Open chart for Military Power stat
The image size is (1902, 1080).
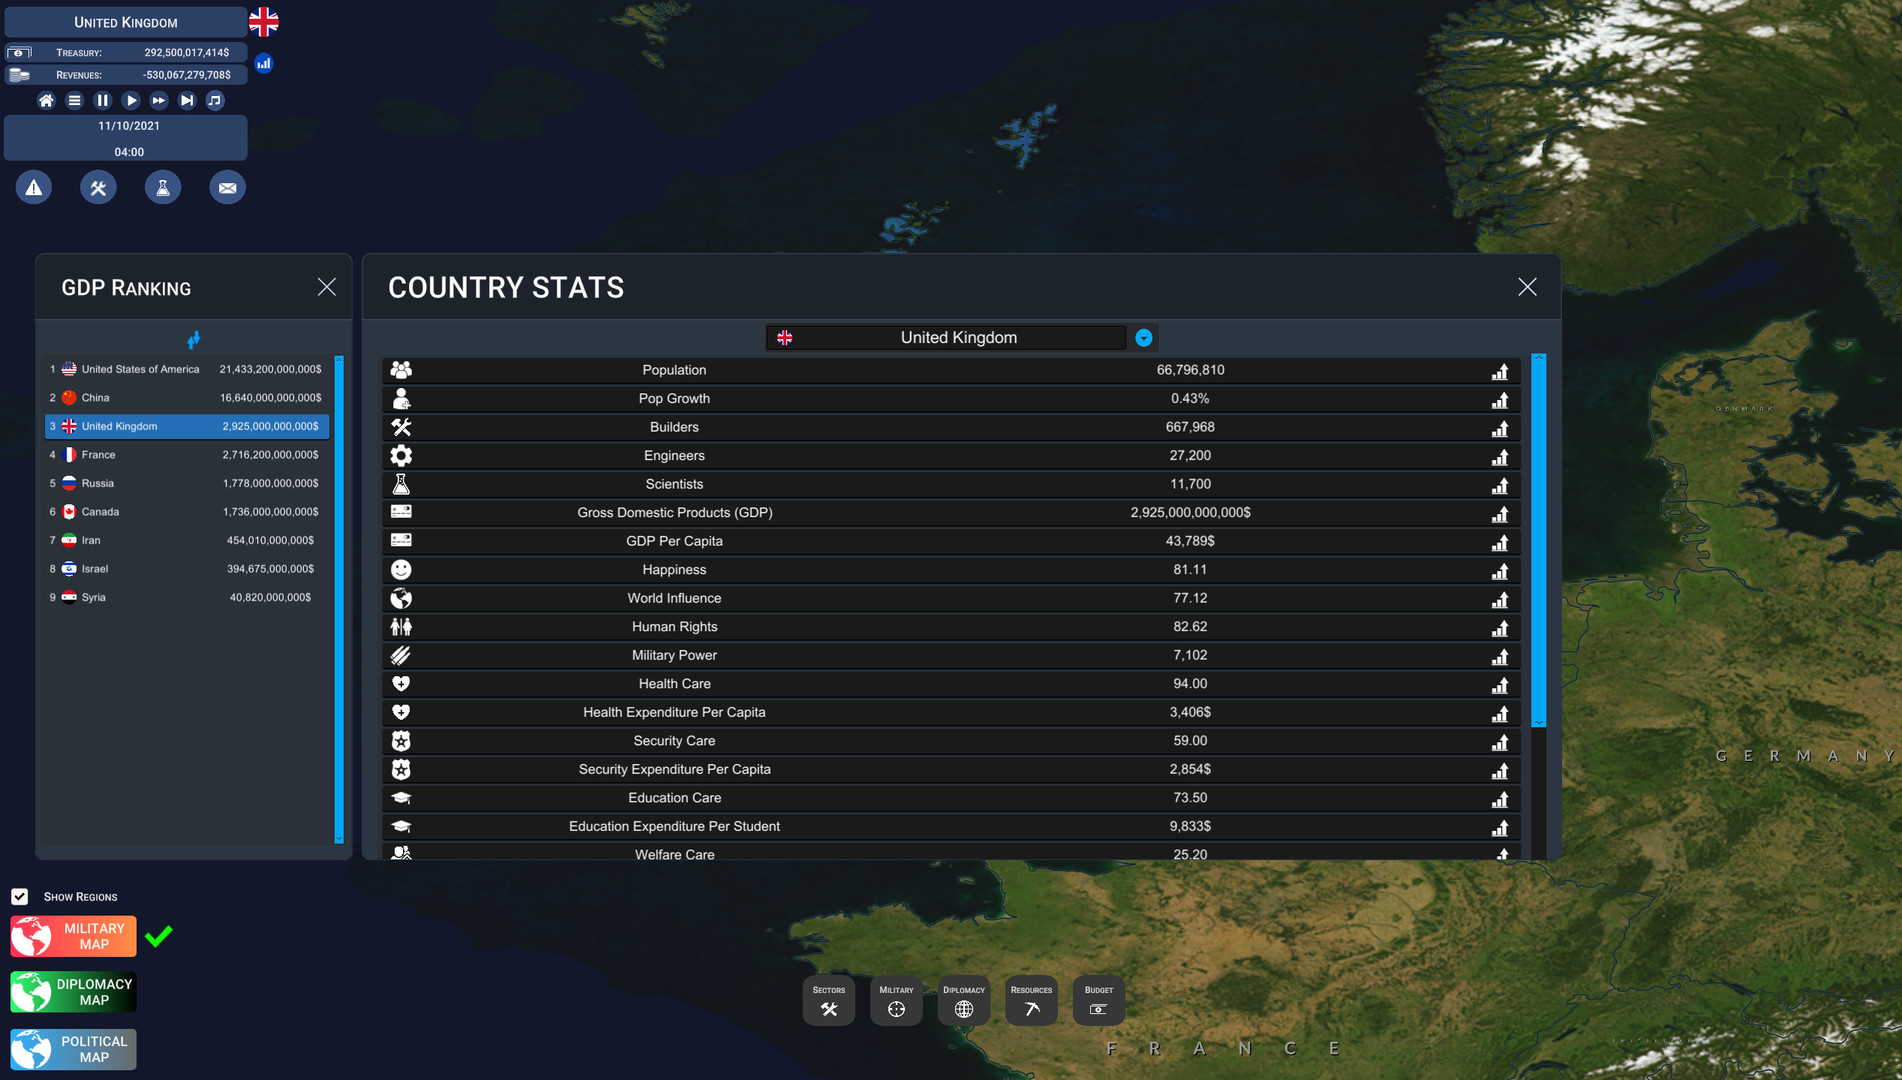point(1499,656)
